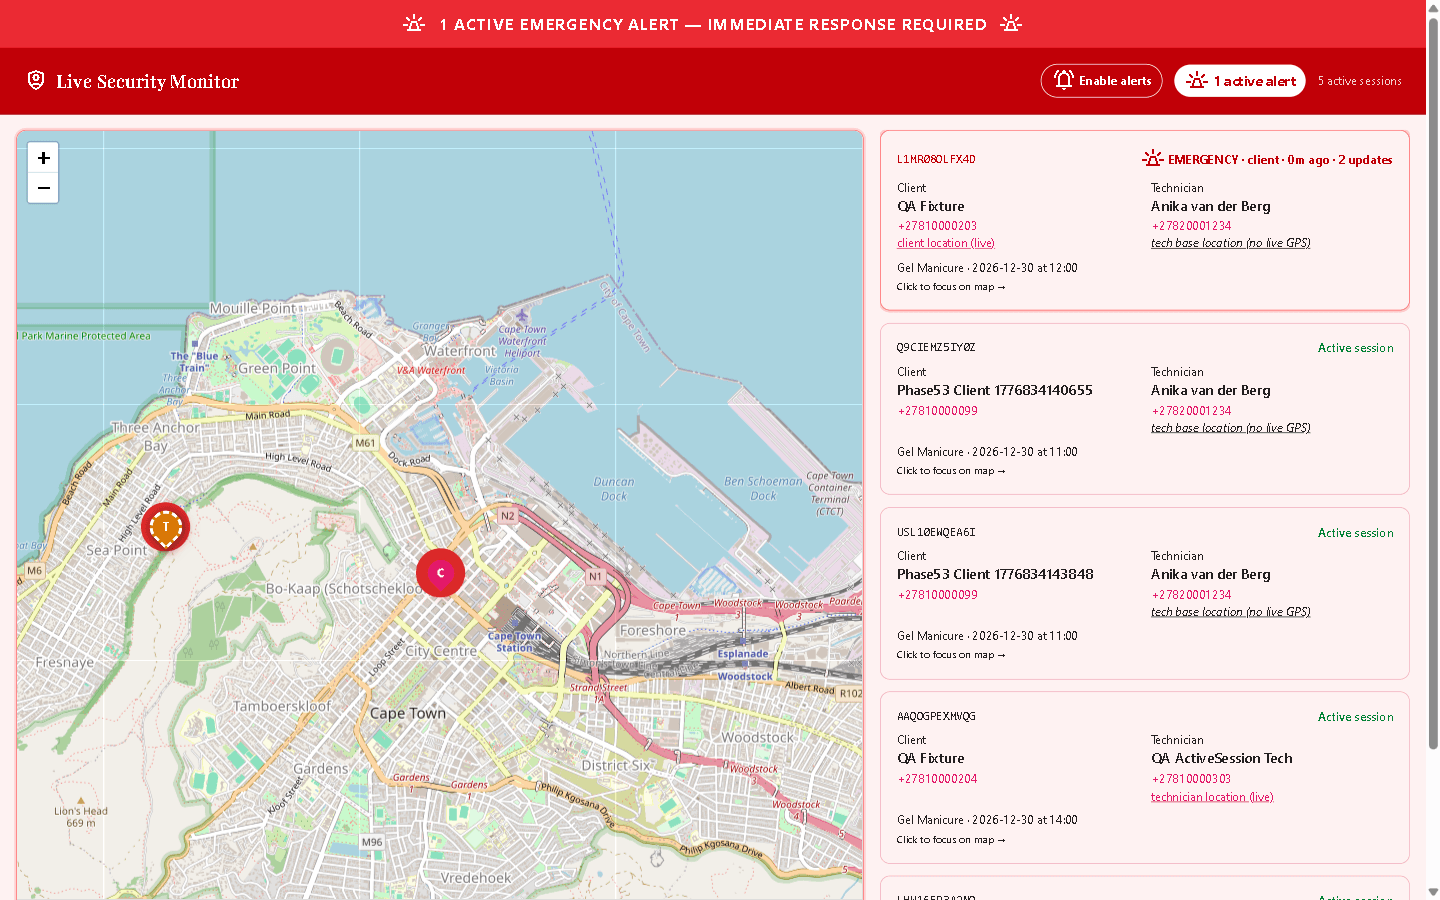Click session ID USL10EWQEA6I
Viewport: 1440px width, 900px height.
pyautogui.click(x=936, y=532)
